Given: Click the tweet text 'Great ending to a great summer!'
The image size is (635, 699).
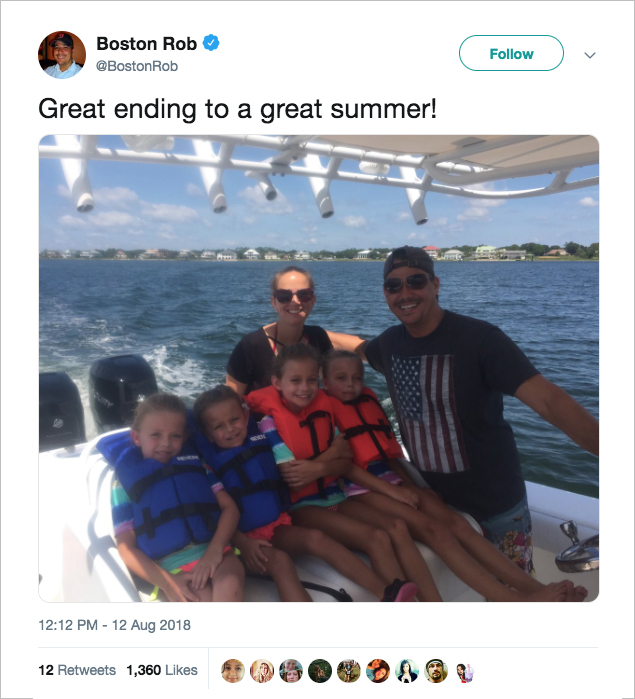Looking at the screenshot, I should [237, 109].
